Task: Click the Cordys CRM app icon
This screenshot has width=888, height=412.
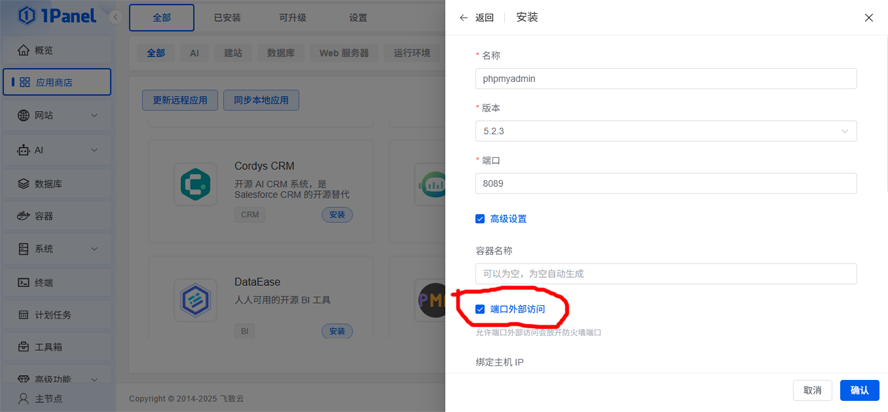Action: pos(195,184)
